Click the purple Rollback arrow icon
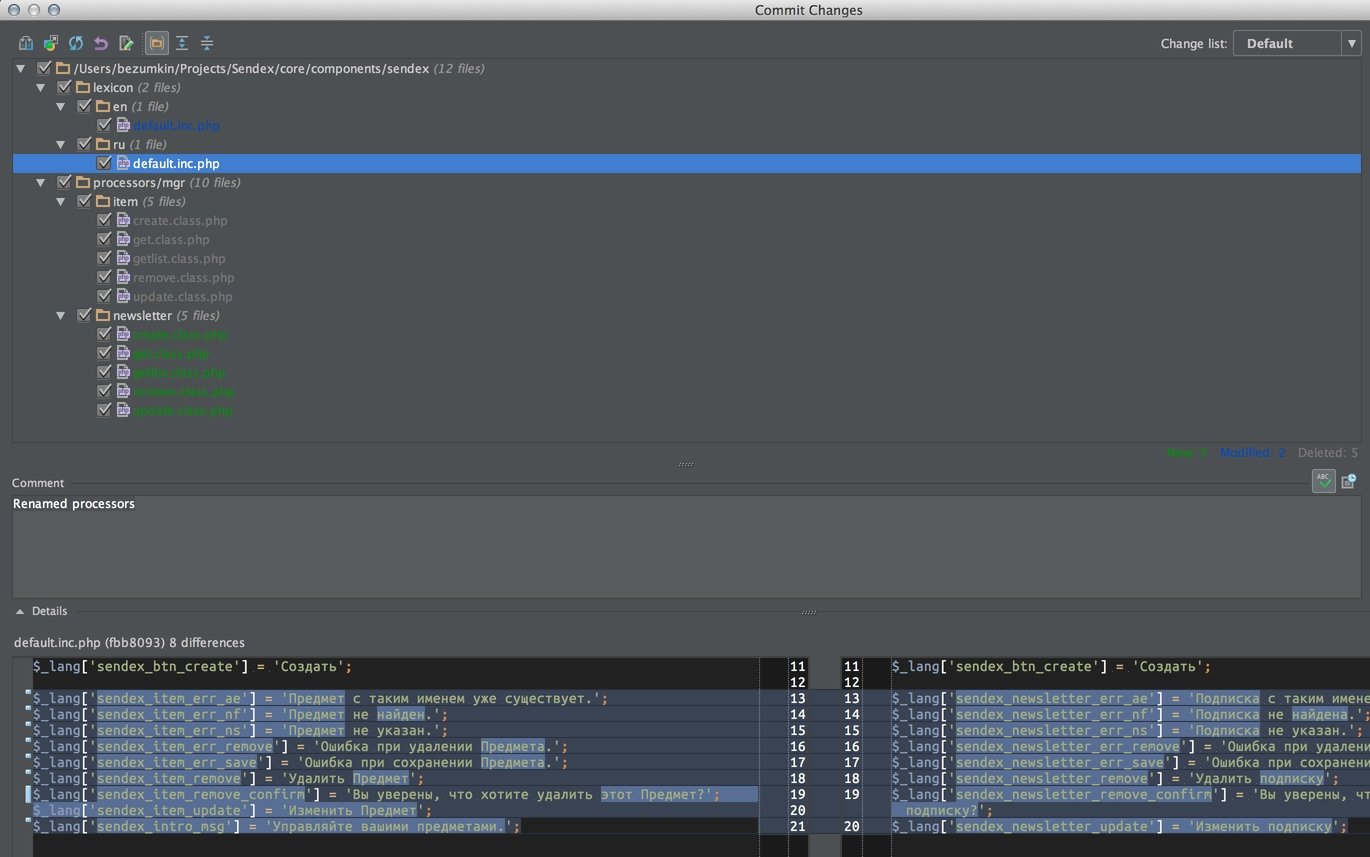1370x857 pixels. 101,43
